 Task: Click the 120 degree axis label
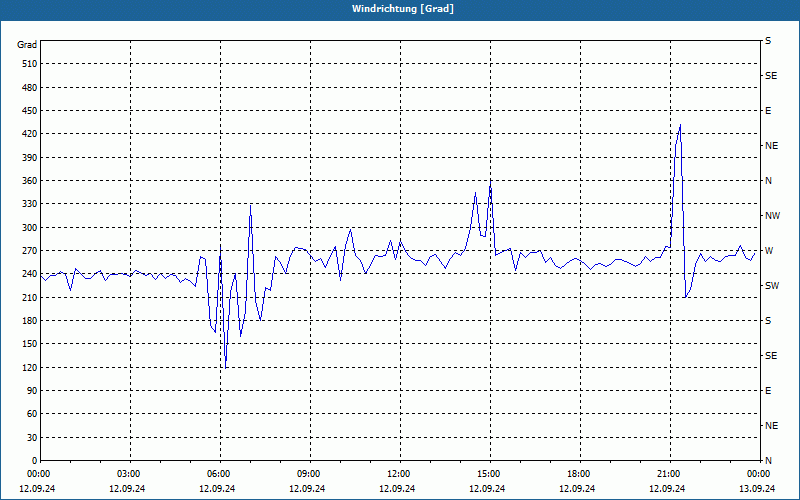point(30,367)
